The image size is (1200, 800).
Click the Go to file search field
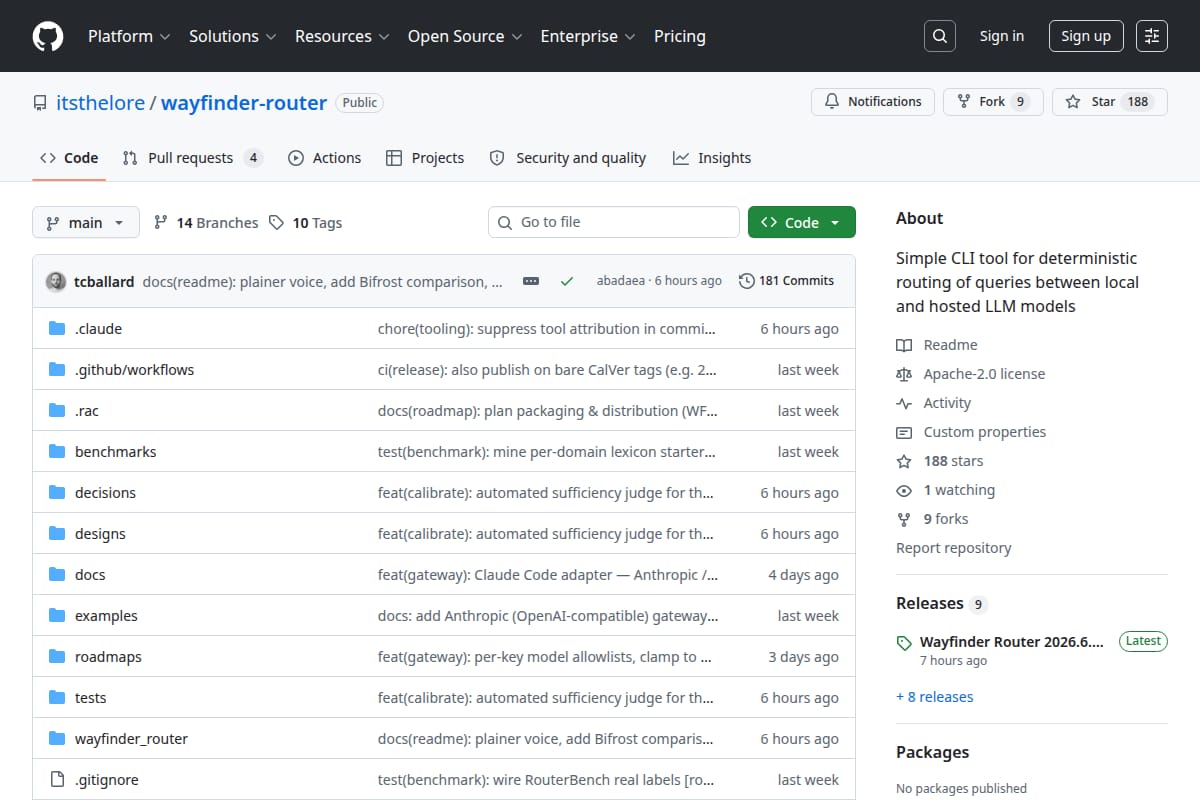pyautogui.click(x=614, y=222)
